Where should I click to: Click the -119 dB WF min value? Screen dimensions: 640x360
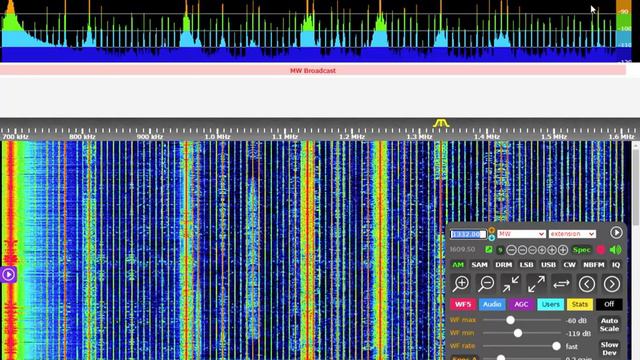point(578,333)
